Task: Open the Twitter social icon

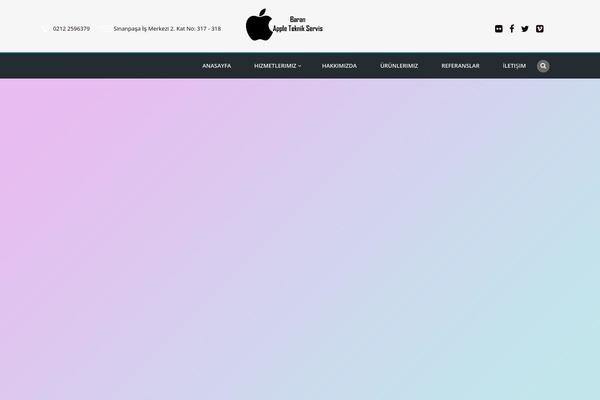Action: click(525, 29)
